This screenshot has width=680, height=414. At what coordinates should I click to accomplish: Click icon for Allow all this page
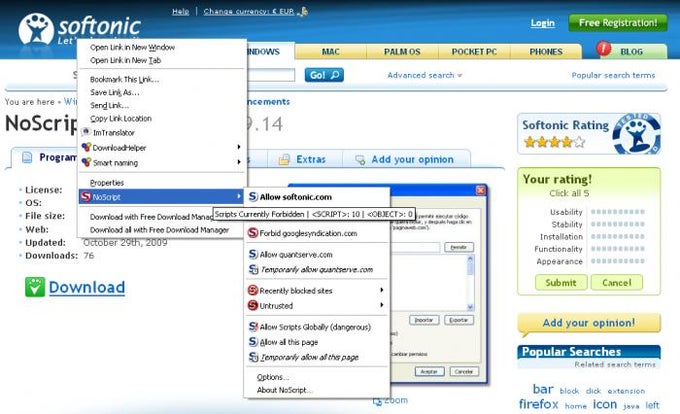253,342
